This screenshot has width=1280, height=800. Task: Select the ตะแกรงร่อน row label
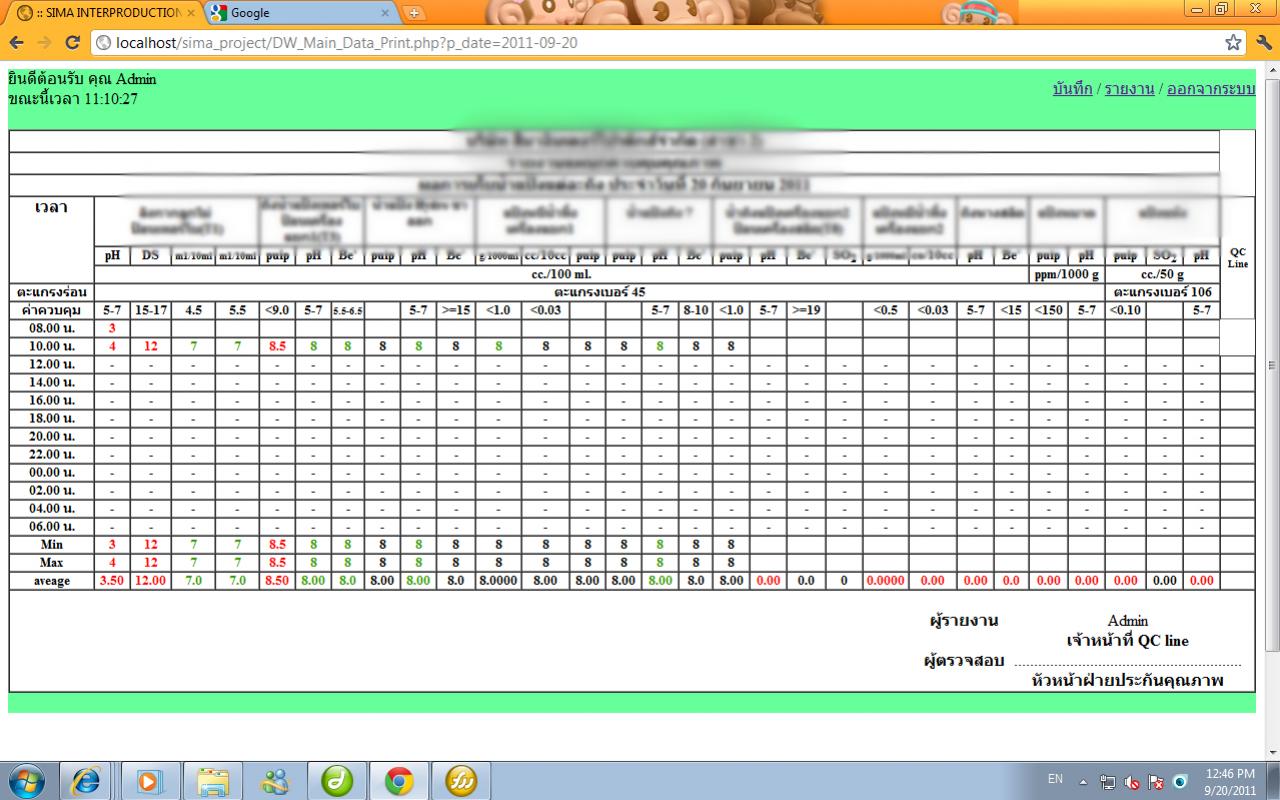pyautogui.click(x=50, y=292)
